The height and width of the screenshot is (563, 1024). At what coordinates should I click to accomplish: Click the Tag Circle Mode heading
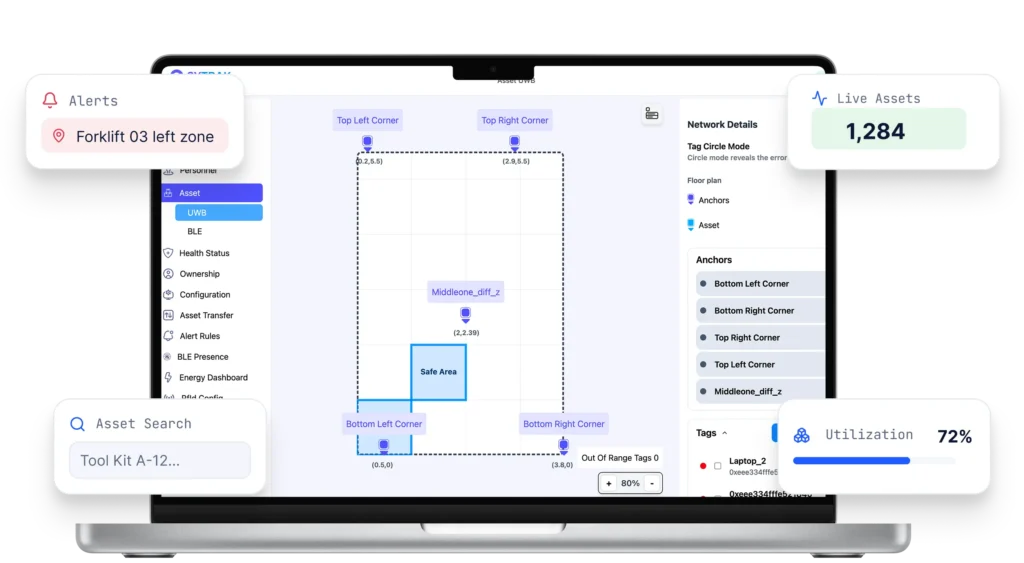pos(718,146)
